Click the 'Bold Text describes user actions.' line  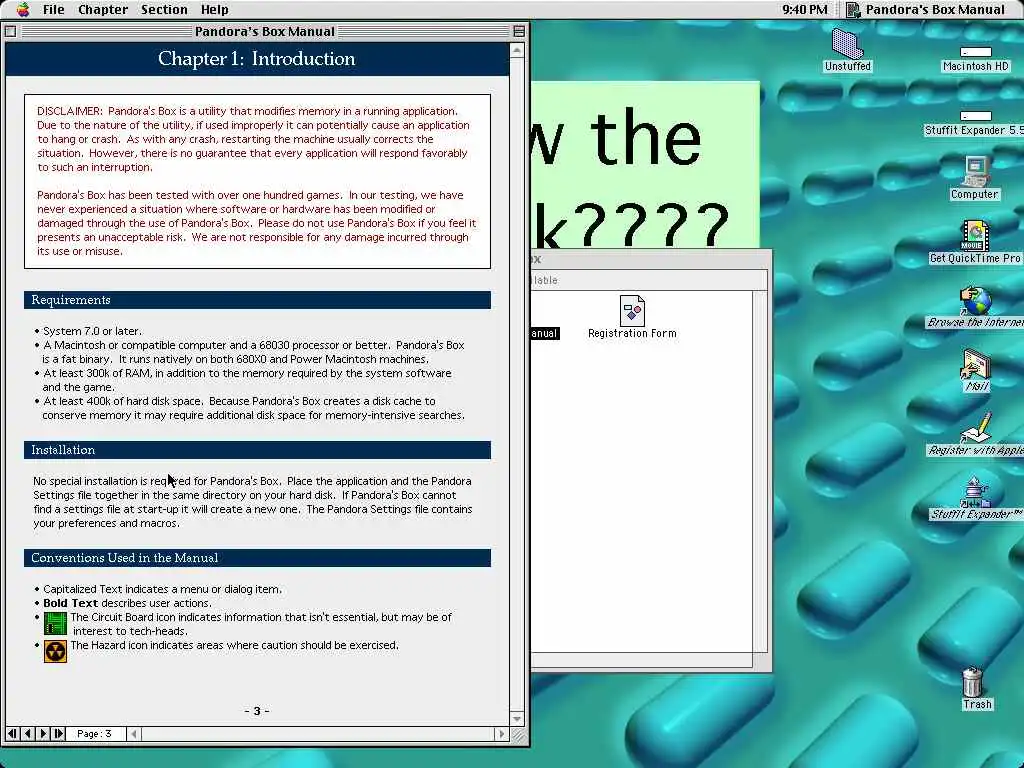click(x=123, y=603)
